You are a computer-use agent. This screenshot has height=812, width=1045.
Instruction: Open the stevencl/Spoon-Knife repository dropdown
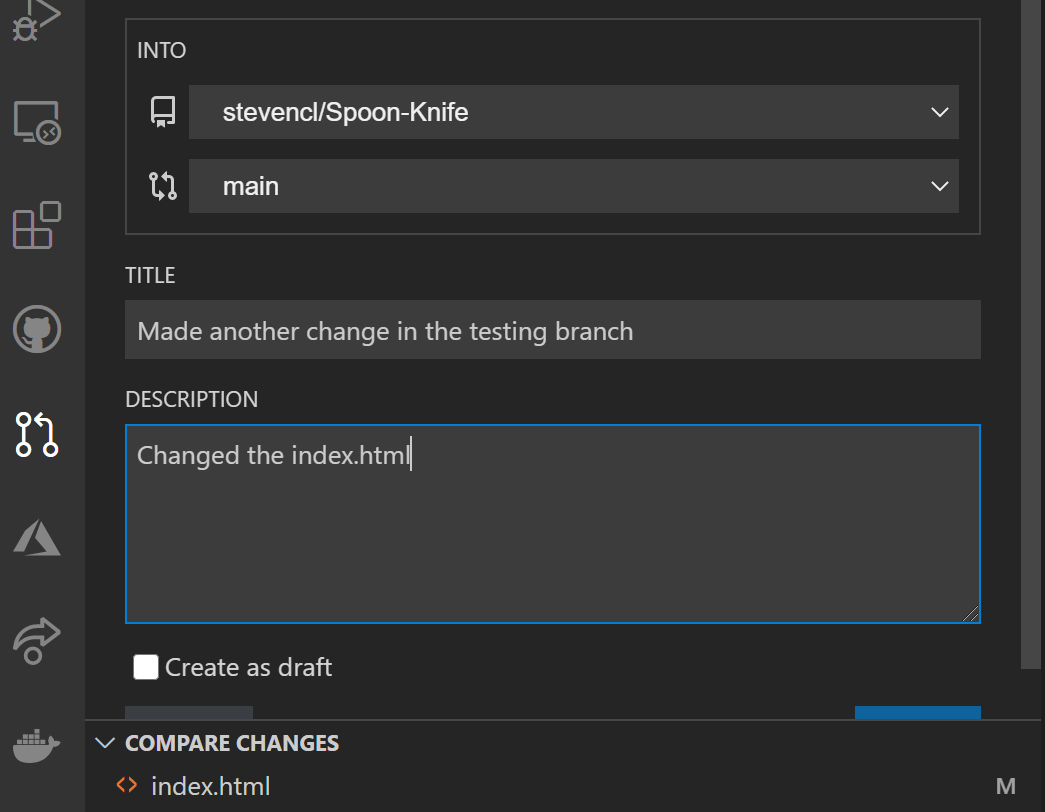click(x=574, y=112)
